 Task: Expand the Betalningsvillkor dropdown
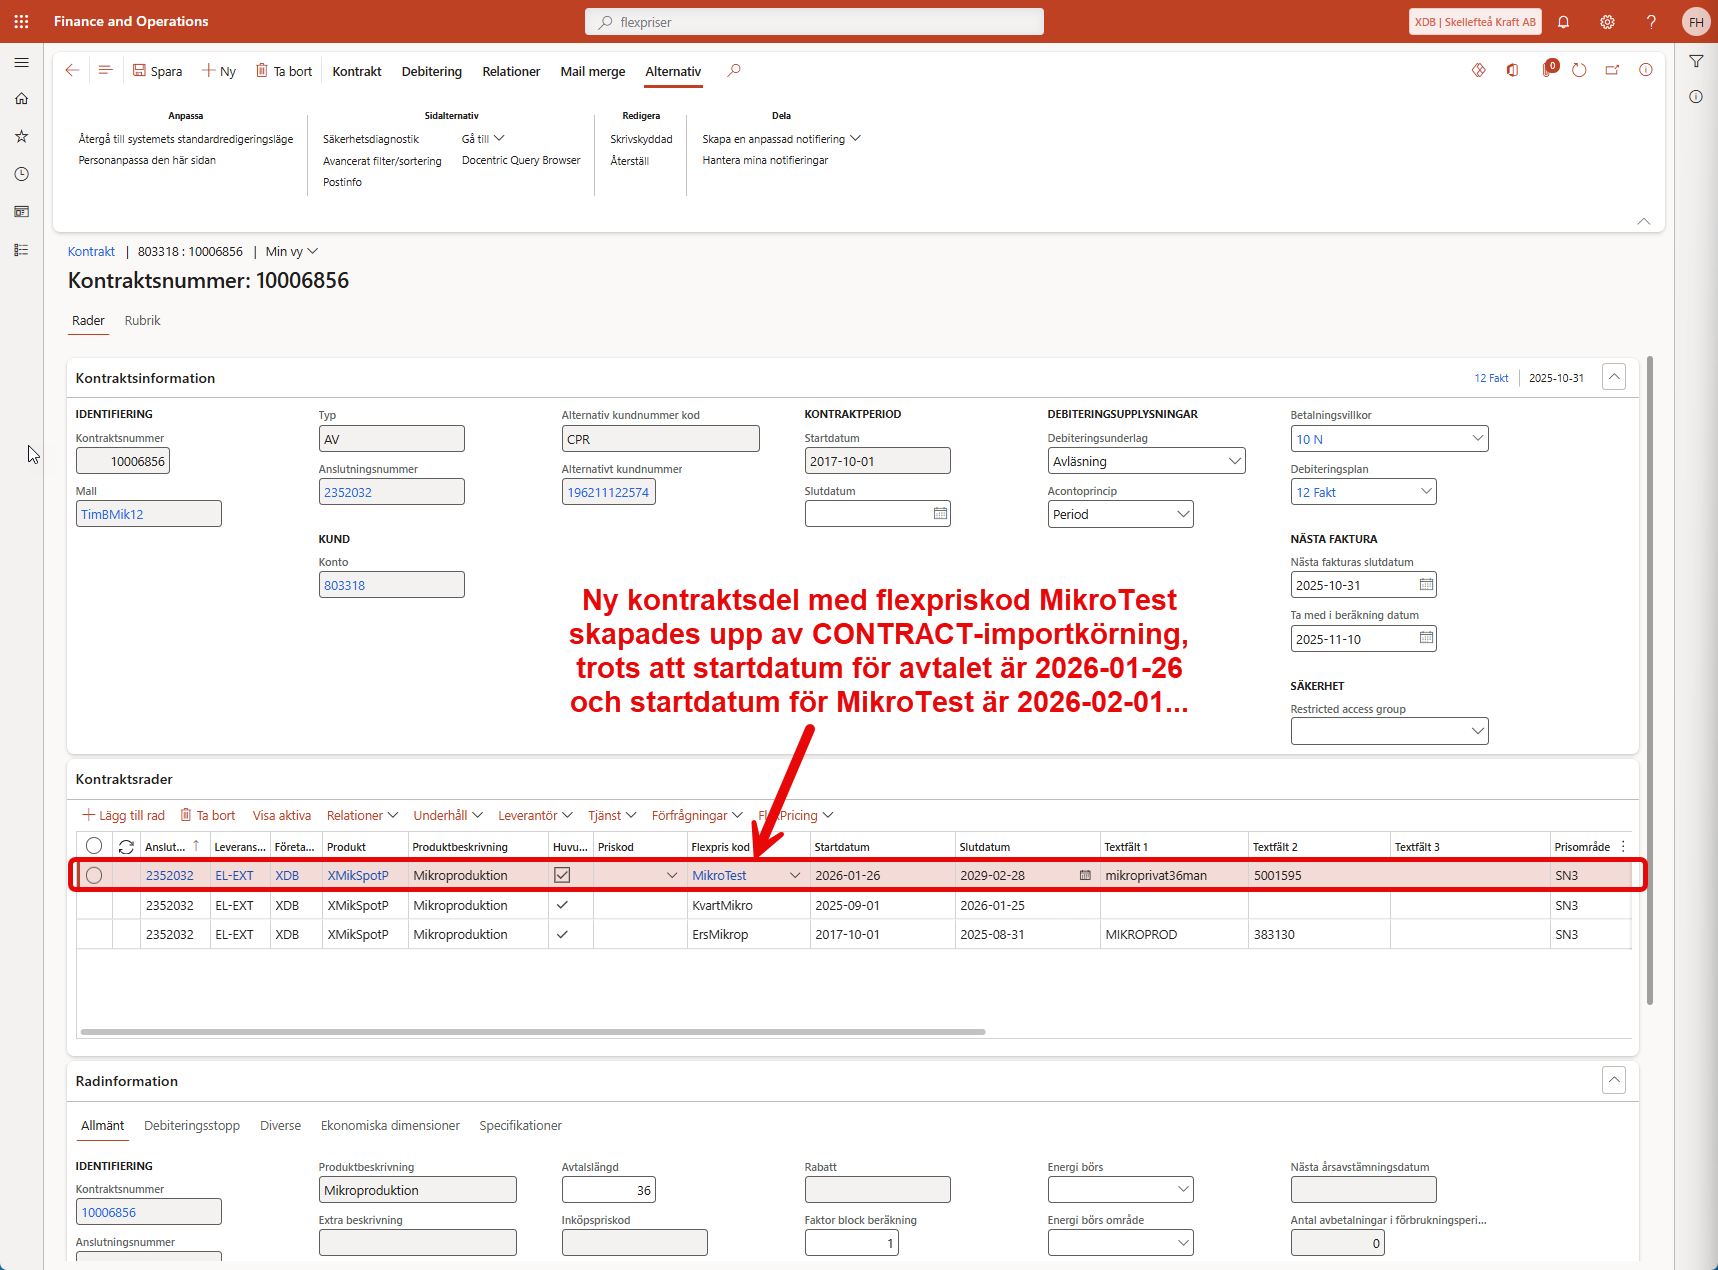pyautogui.click(x=1477, y=439)
